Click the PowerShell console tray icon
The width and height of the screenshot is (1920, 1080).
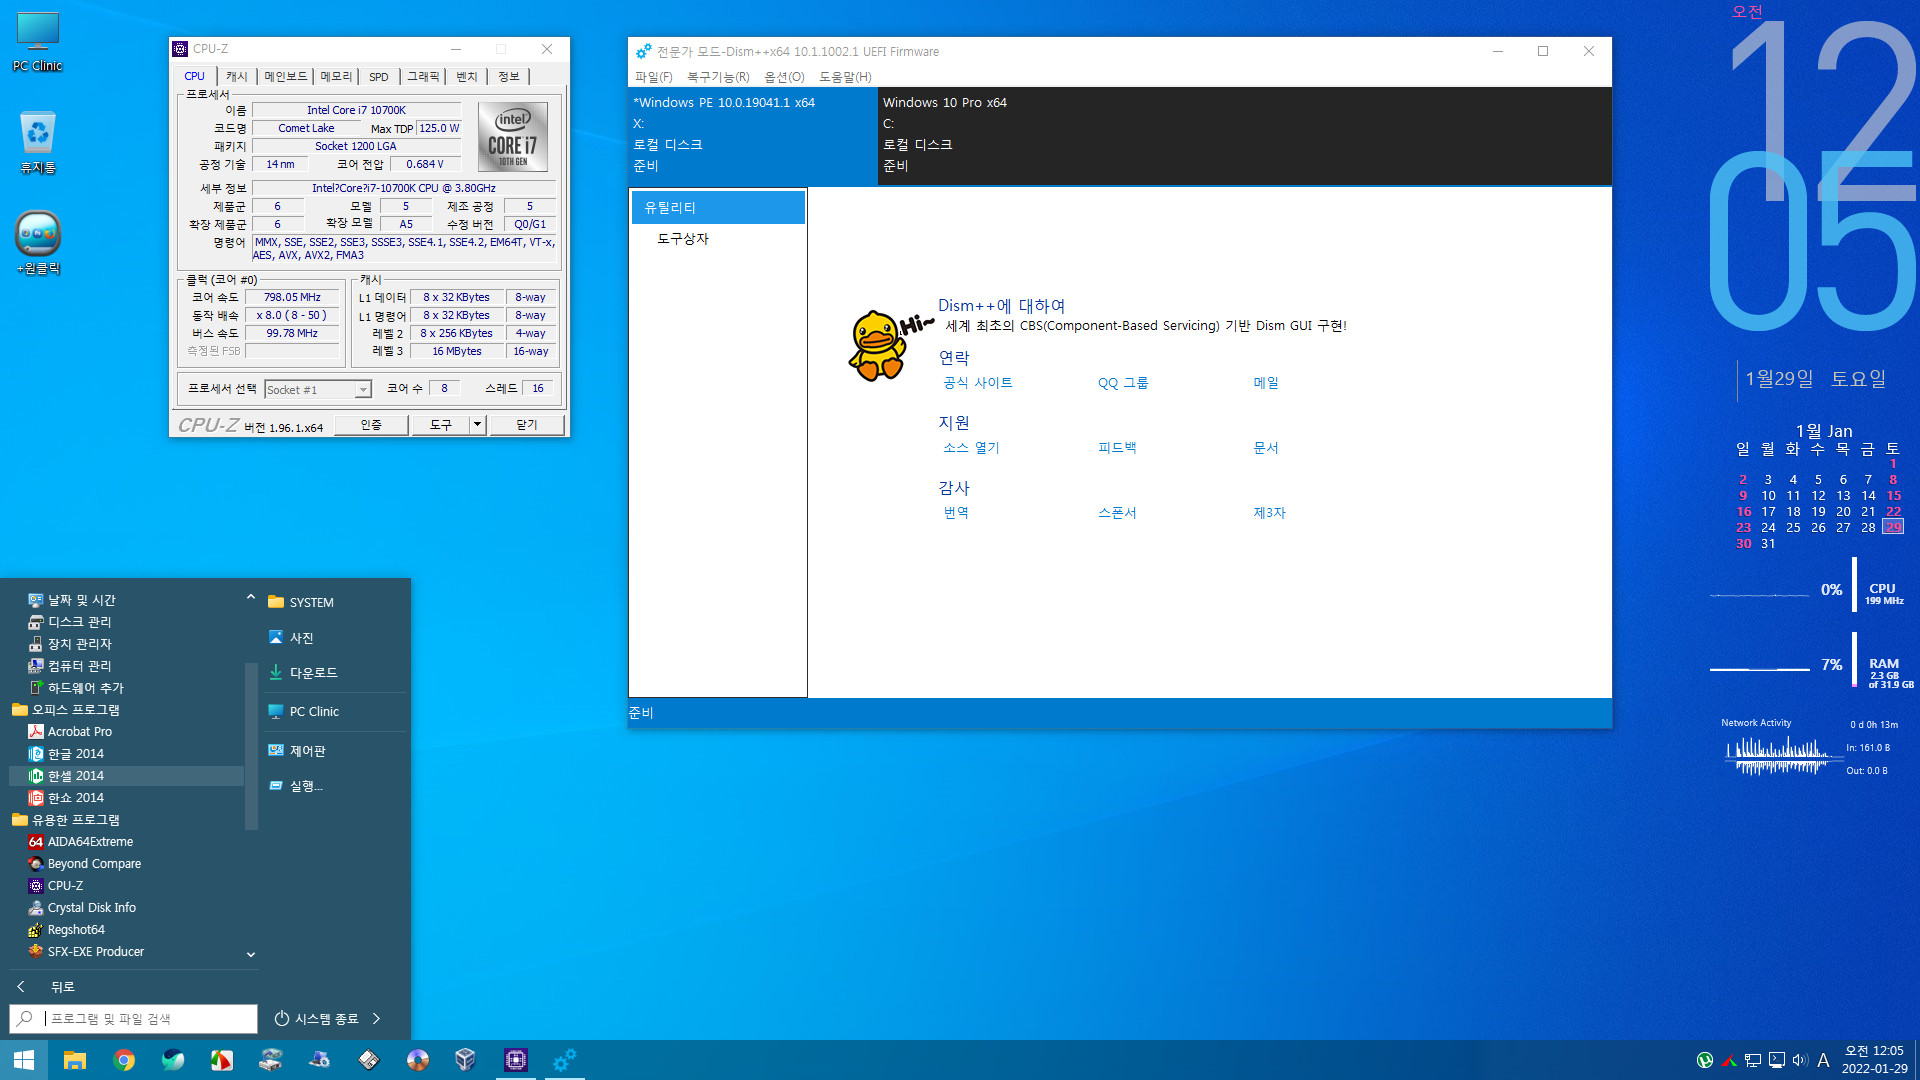click(1777, 1060)
